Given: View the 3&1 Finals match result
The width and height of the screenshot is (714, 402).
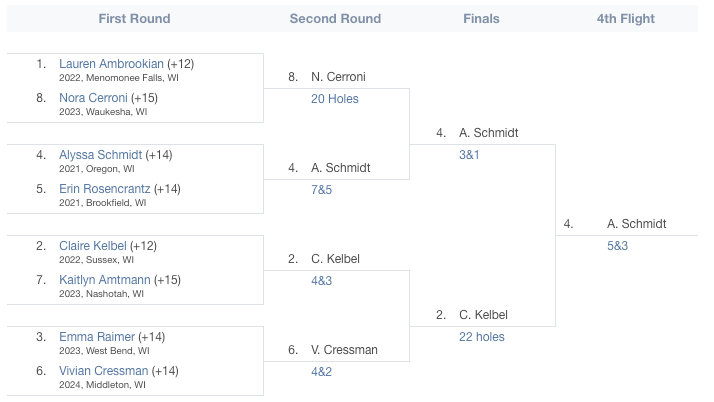Looking at the screenshot, I should point(469,155).
